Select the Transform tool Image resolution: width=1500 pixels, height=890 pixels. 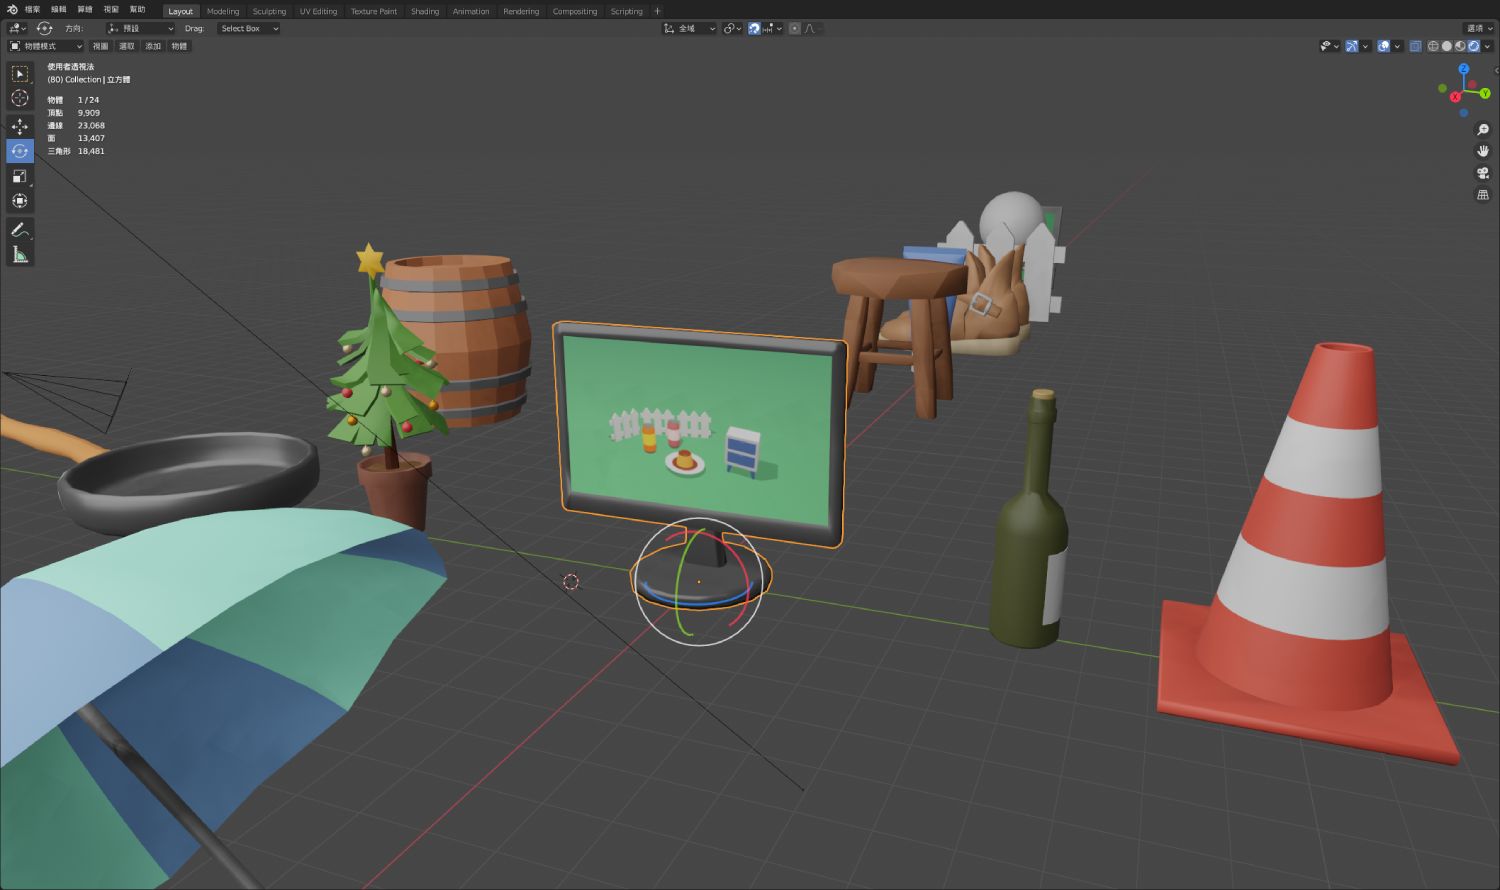click(x=20, y=201)
